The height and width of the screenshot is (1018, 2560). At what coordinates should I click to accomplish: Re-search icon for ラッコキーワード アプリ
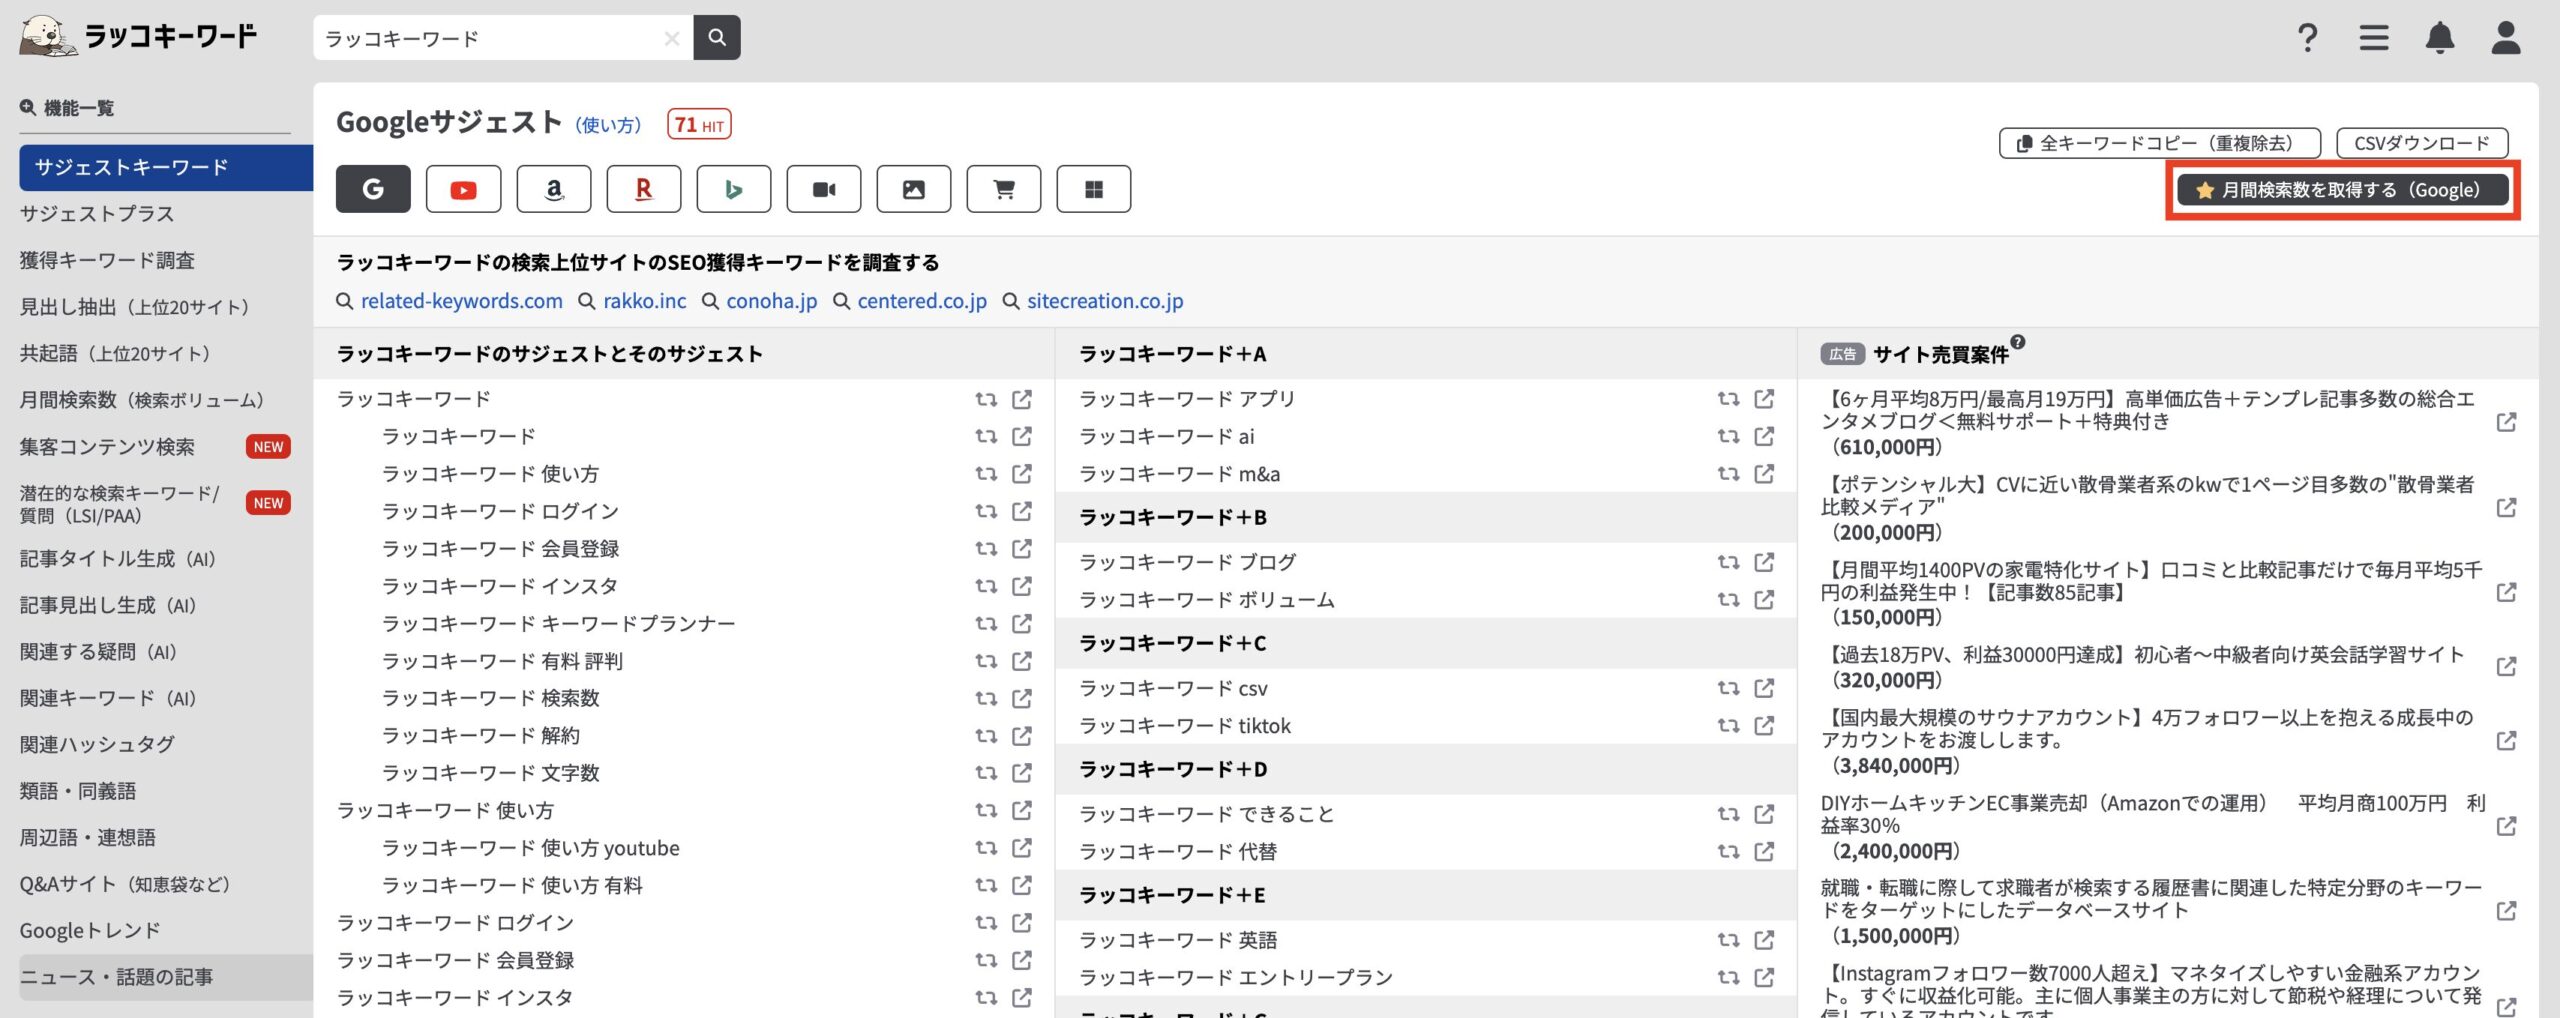coord(1728,399)
